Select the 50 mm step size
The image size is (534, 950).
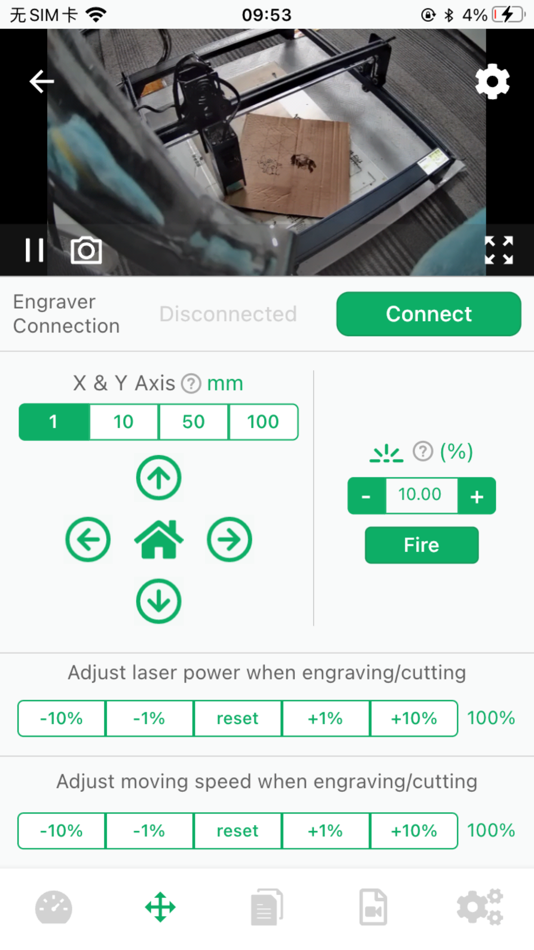click(193, 422)
